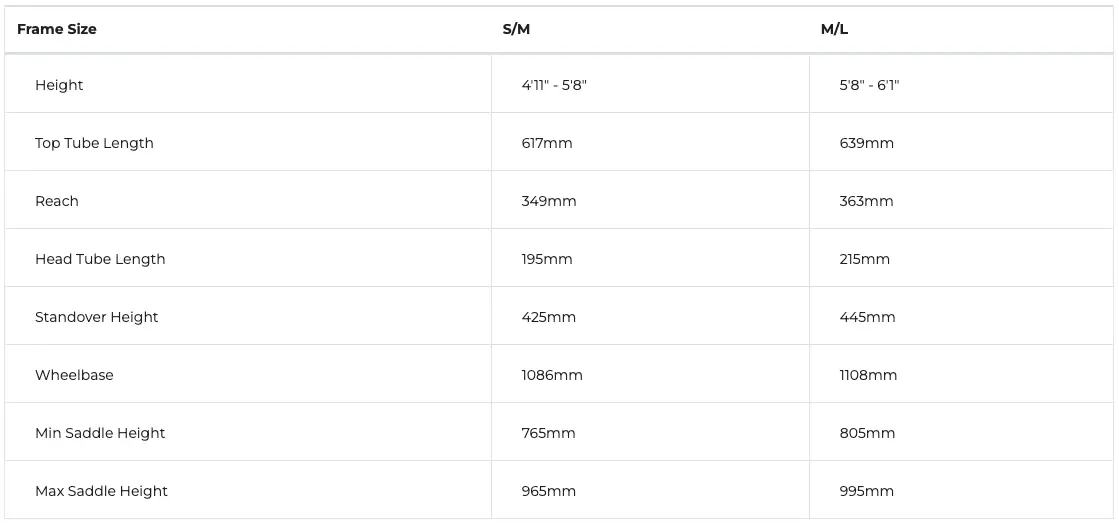Click the S/M height value 4'11" - 5'8"
This screenshot has height=523, width=1119.
coord(555,85)
